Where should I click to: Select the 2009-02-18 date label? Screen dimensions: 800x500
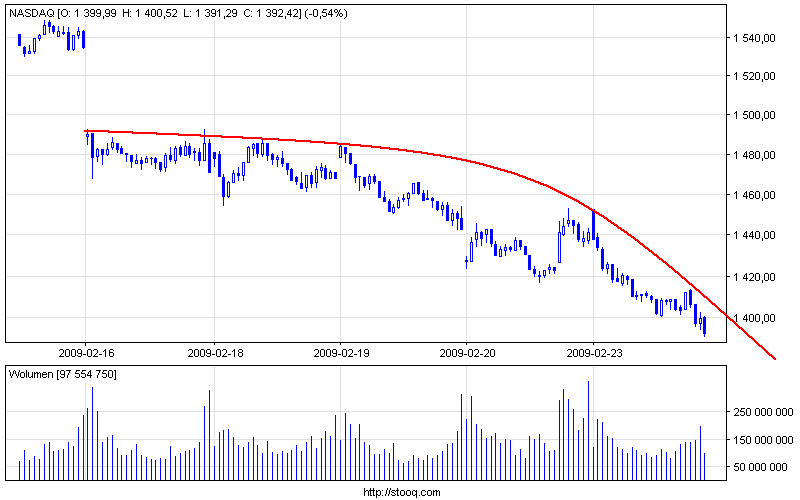212,352
